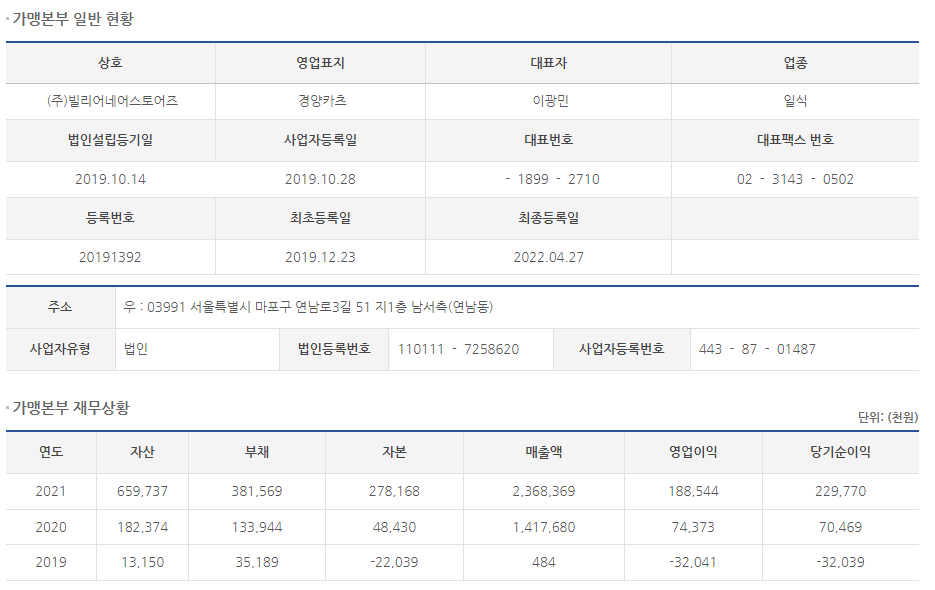Click the 대표팩스 번호 header
935x590 pixels.
(795, 140)
